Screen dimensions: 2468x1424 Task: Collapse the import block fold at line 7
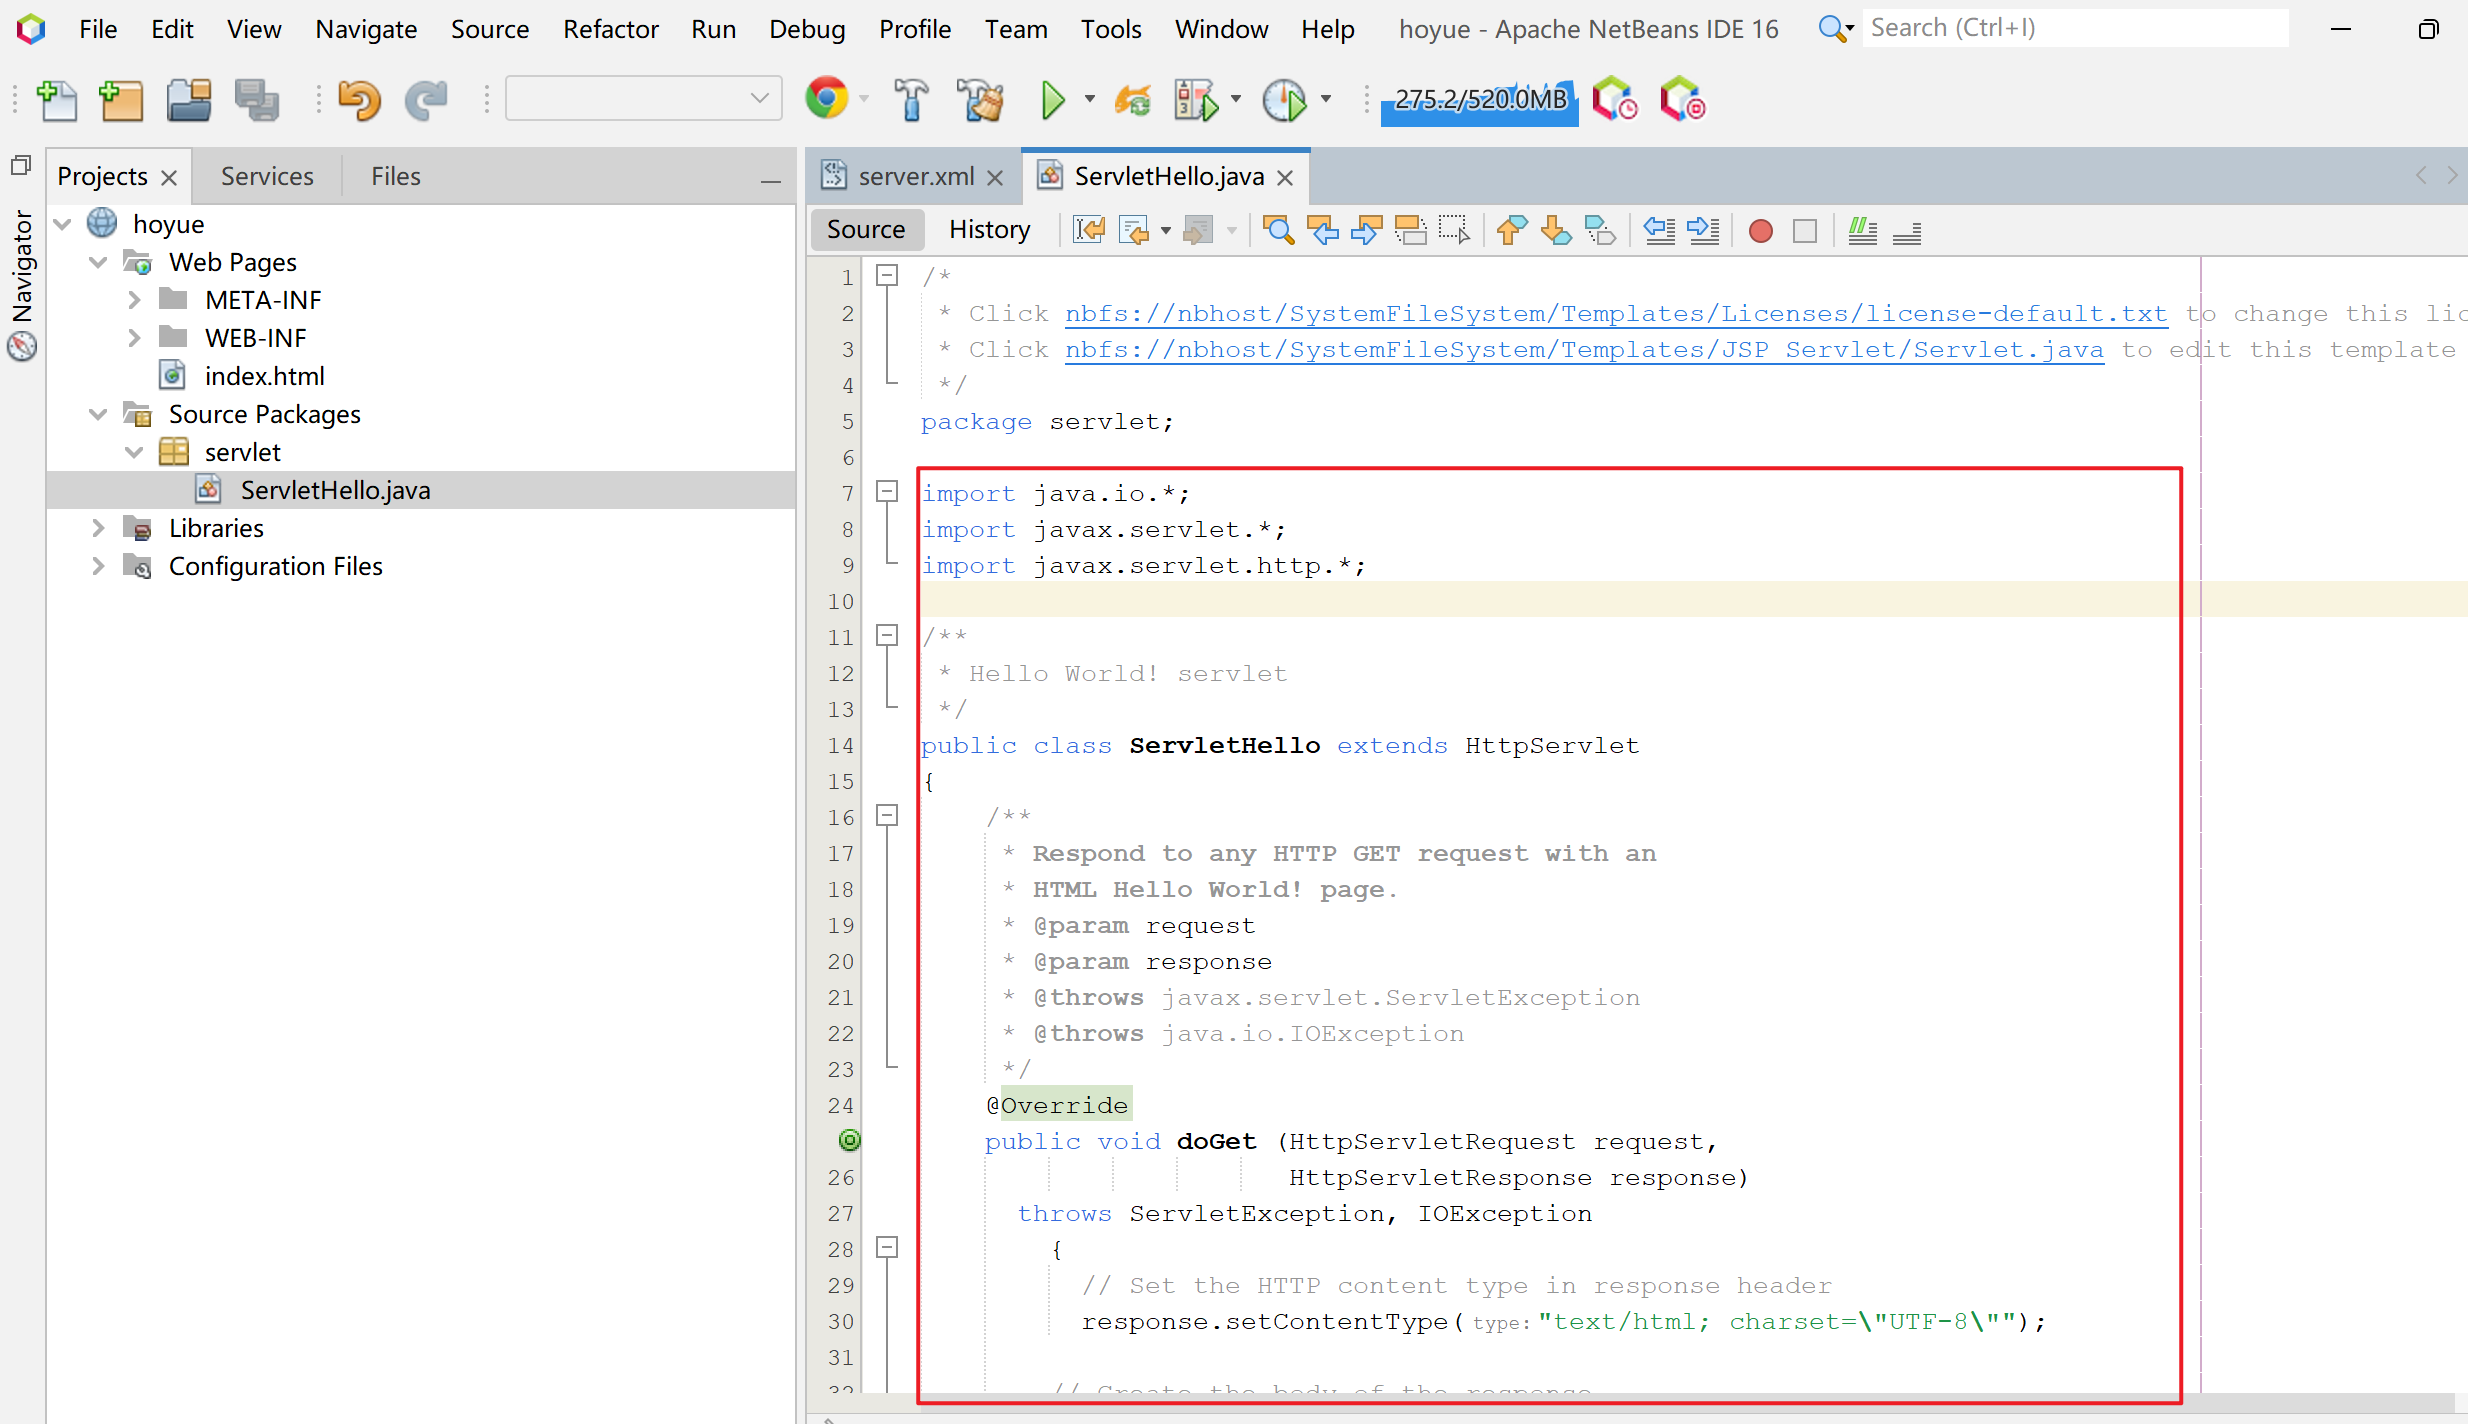click(x=887, y=491)
